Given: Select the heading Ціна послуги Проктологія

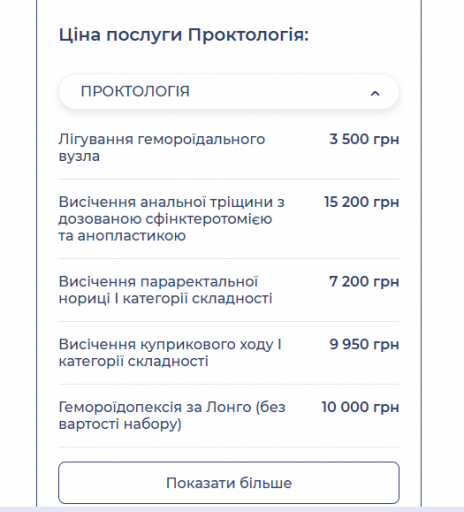Looking at the screenshot, I should [184, 35].
